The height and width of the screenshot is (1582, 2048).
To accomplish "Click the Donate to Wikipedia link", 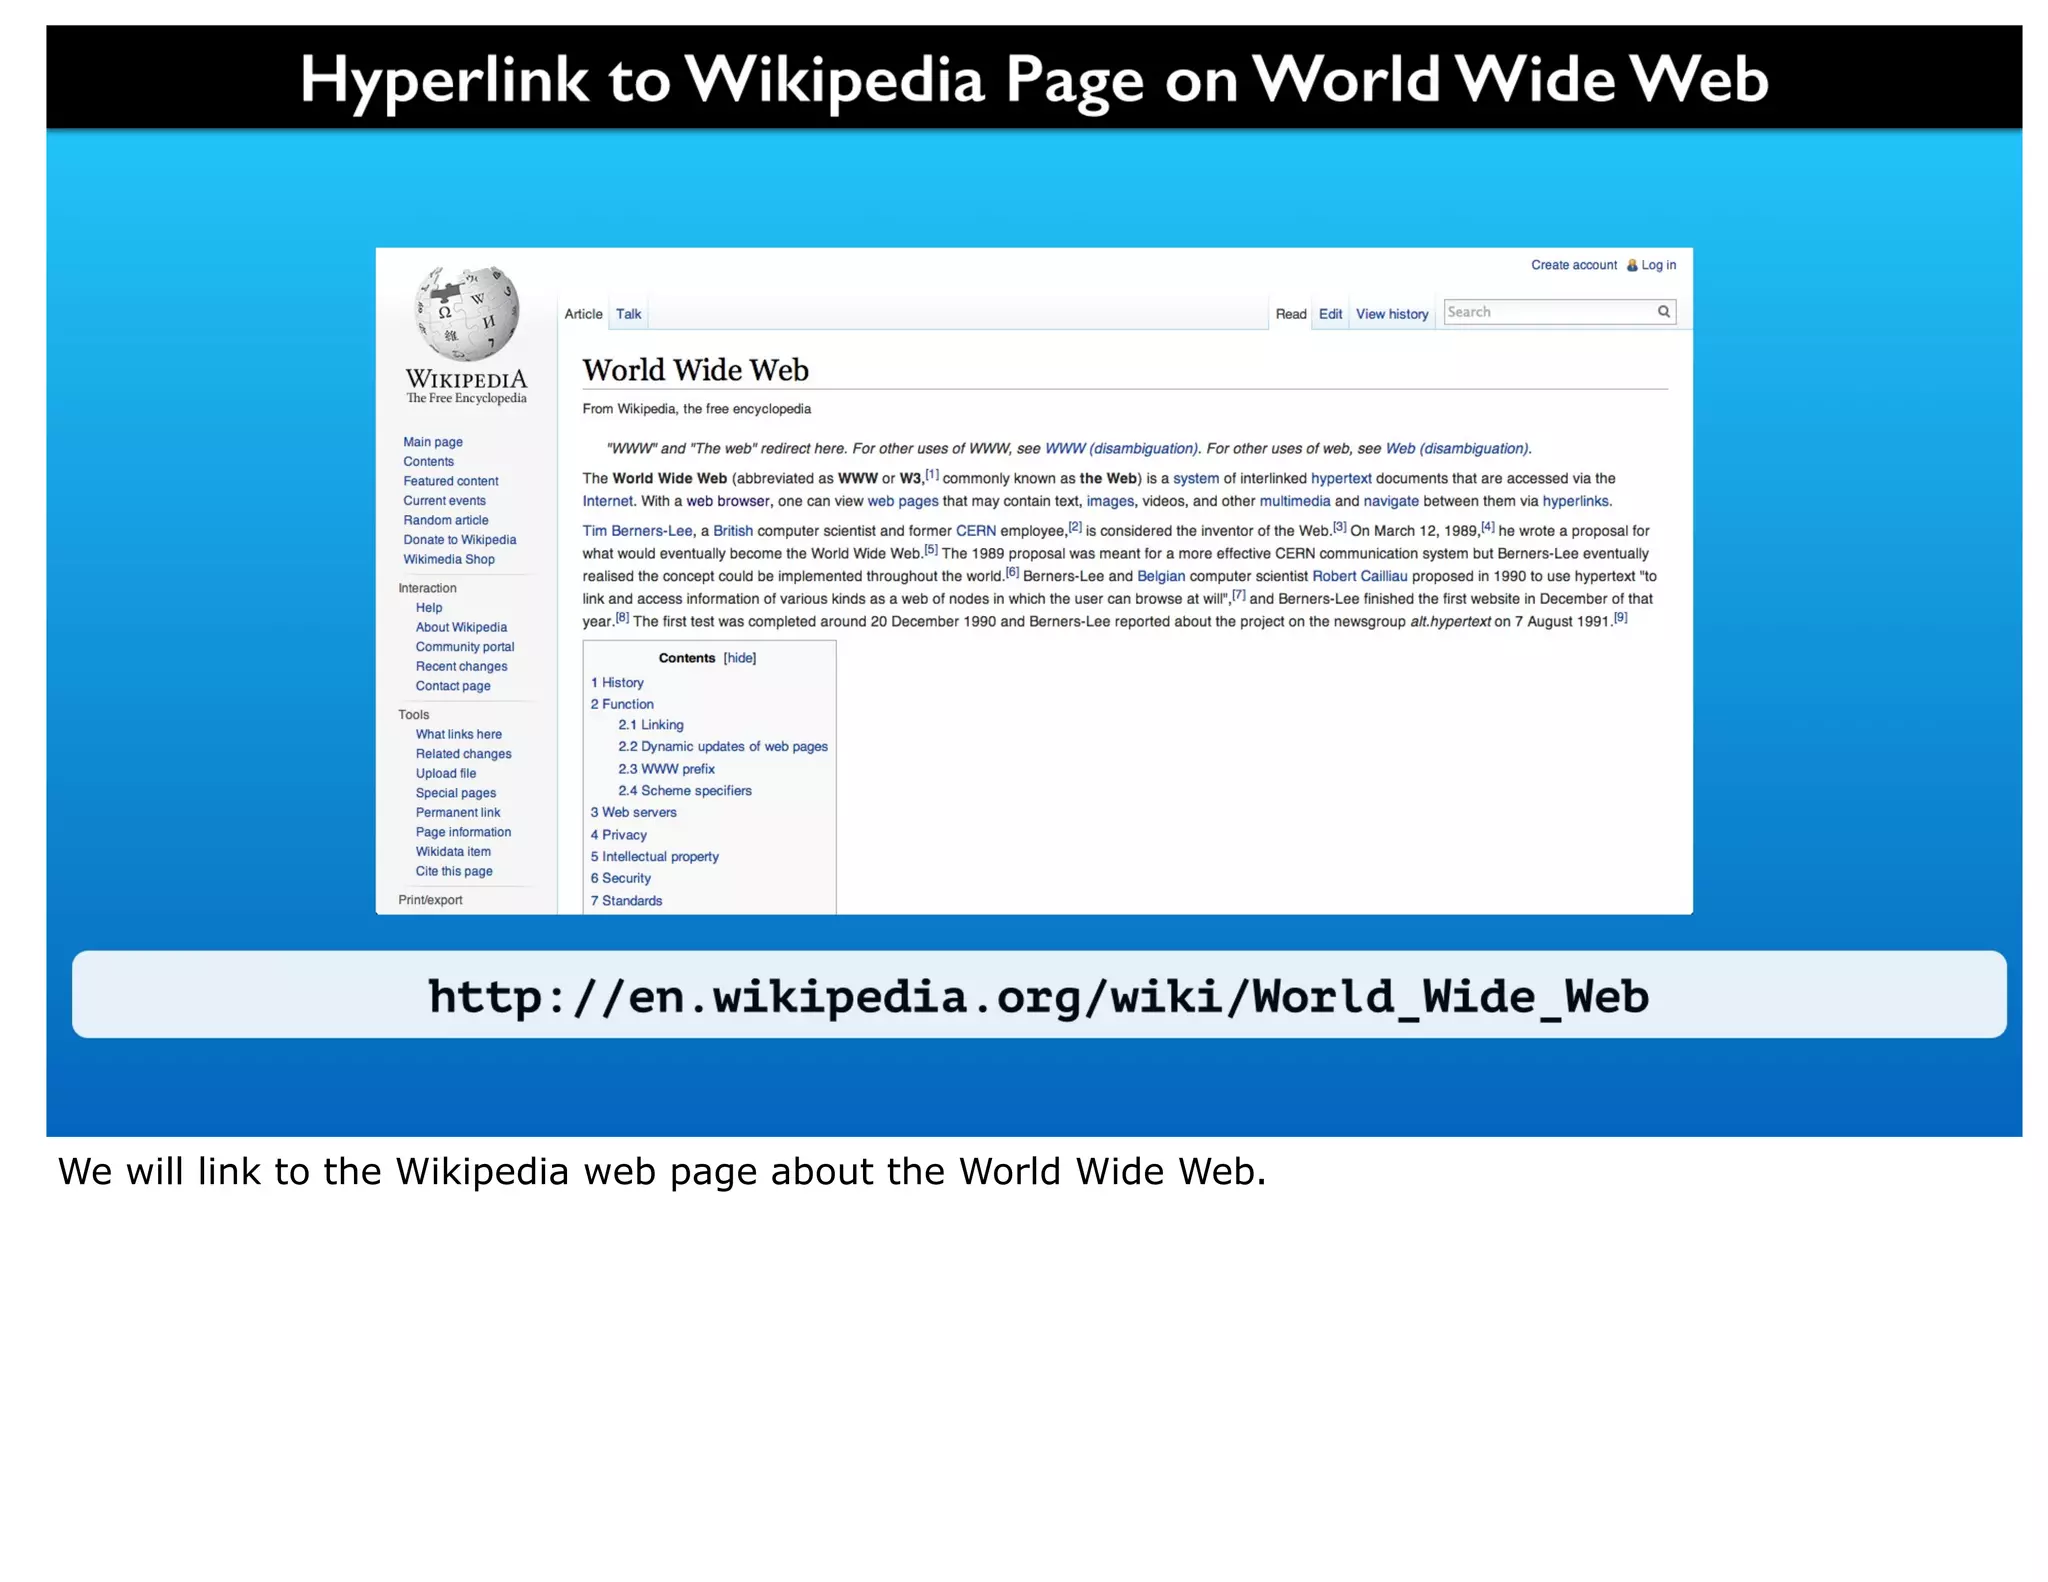I will pyautogui.click(x=459, y=540).
